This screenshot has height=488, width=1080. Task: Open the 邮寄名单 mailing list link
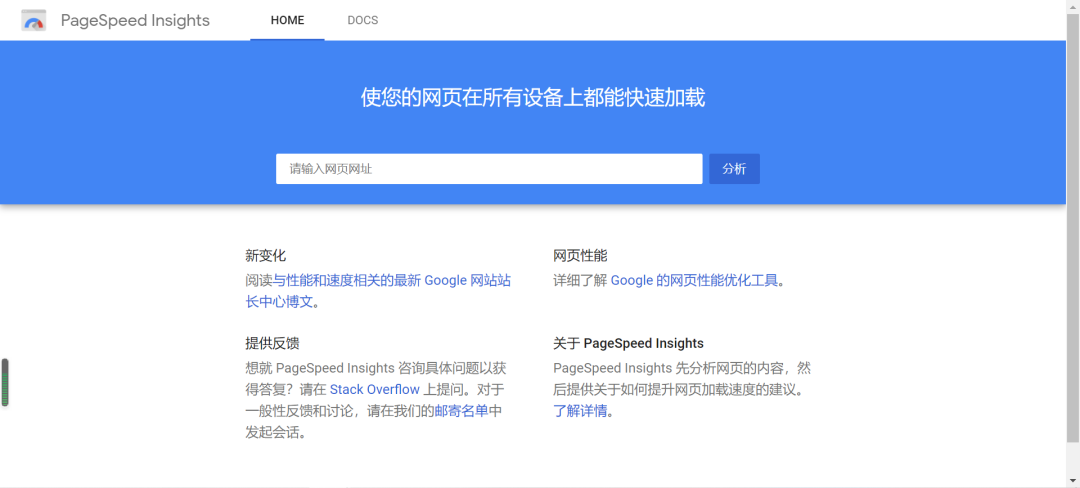(x=461, y=411)
